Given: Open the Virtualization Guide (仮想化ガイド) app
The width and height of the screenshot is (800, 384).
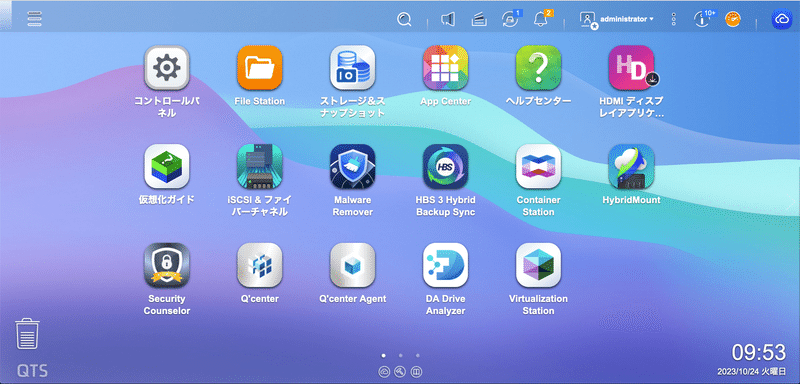Looking at the screenshot, I should pyautogui.click(x=167, y=166).
